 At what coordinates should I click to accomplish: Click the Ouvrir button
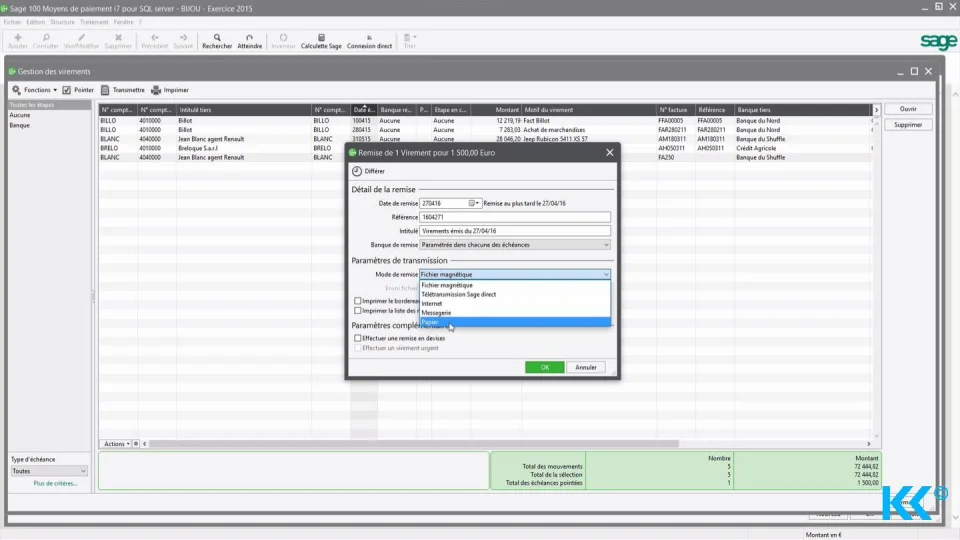pyautogui.click(x=908, y=109)
